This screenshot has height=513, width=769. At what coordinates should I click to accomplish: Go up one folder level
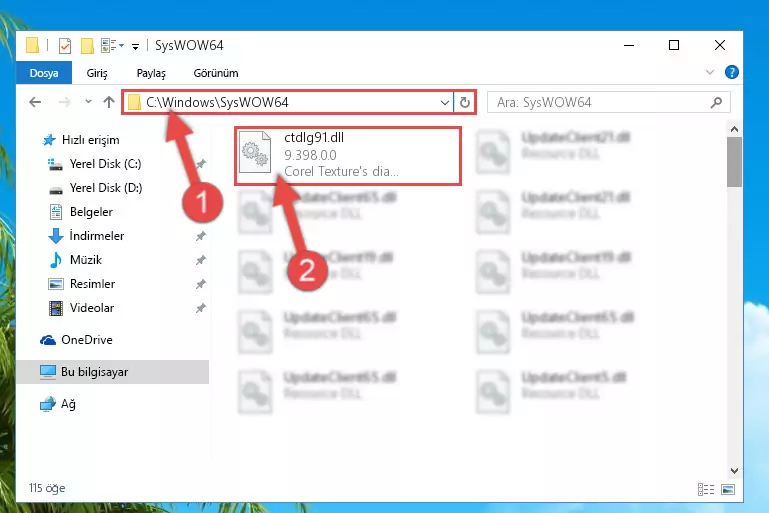tap(109, 102)
